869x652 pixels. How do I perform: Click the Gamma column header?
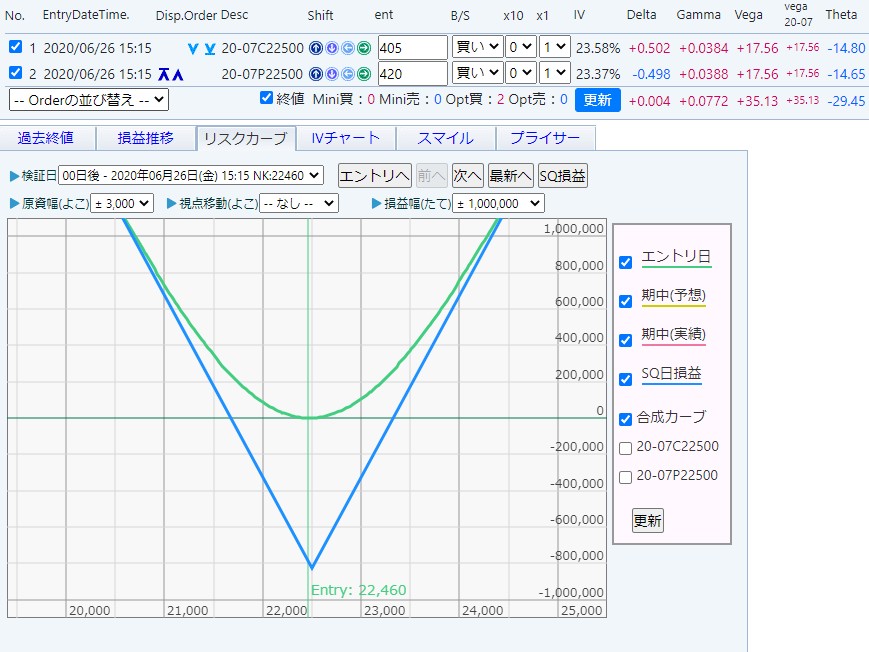tap(698, 15)
